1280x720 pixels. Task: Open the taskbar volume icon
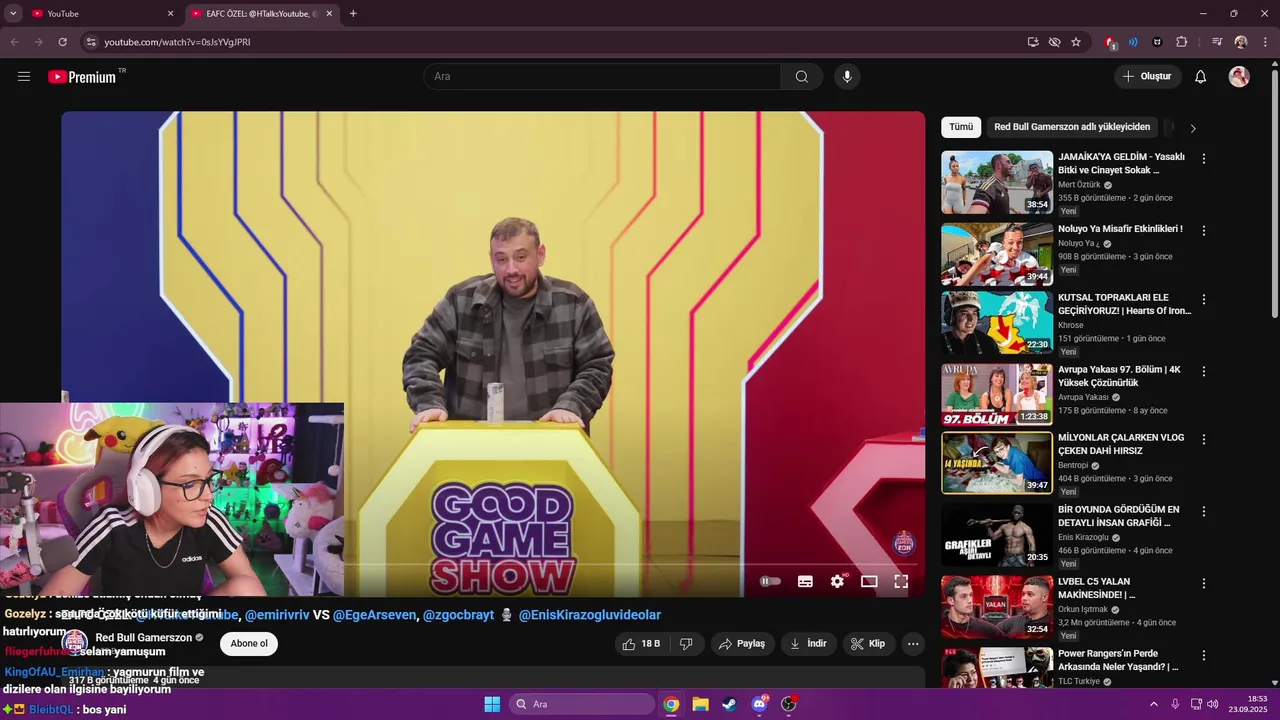click(x=1212, y=704)
